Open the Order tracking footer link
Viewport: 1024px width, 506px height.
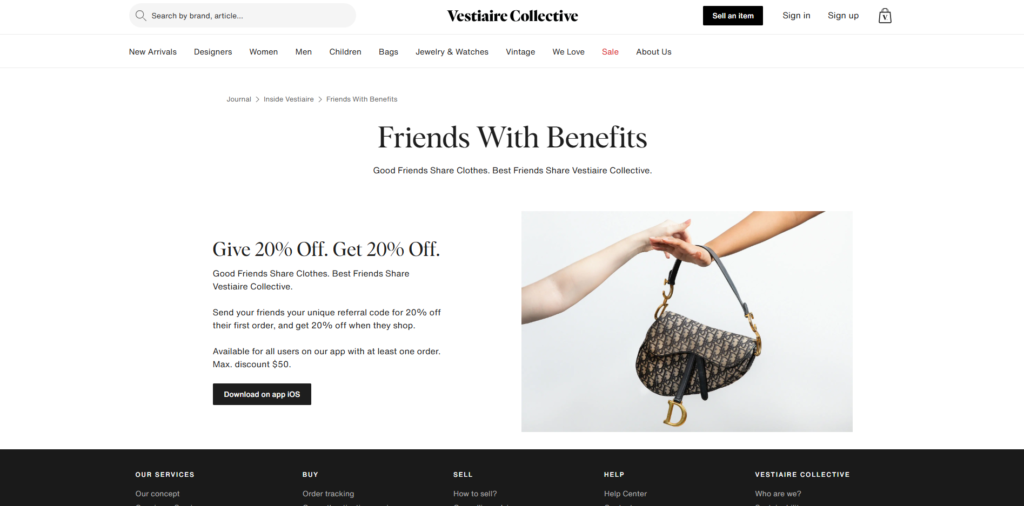(x=328, y=494)
